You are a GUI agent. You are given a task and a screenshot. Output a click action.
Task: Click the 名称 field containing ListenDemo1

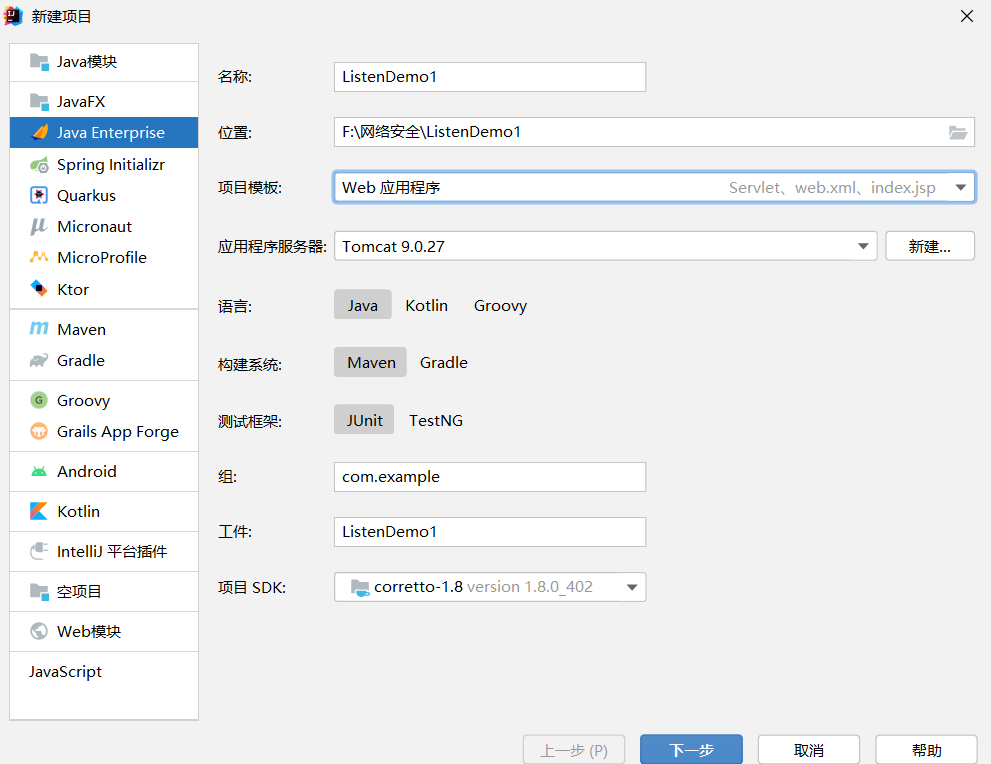490,76
